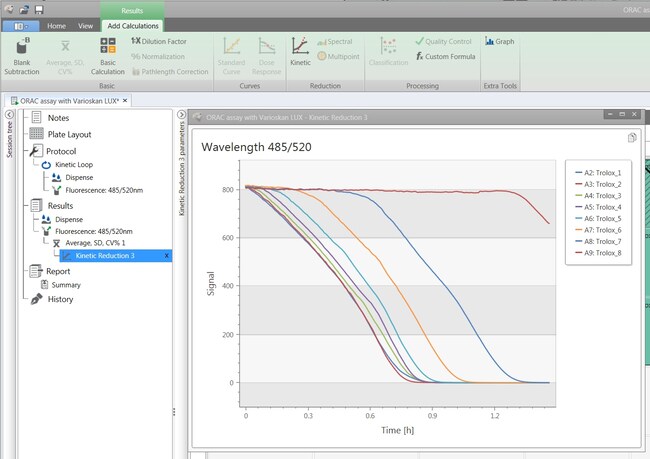Click legend entry A9: Trolox_8

tap(598, 253)
